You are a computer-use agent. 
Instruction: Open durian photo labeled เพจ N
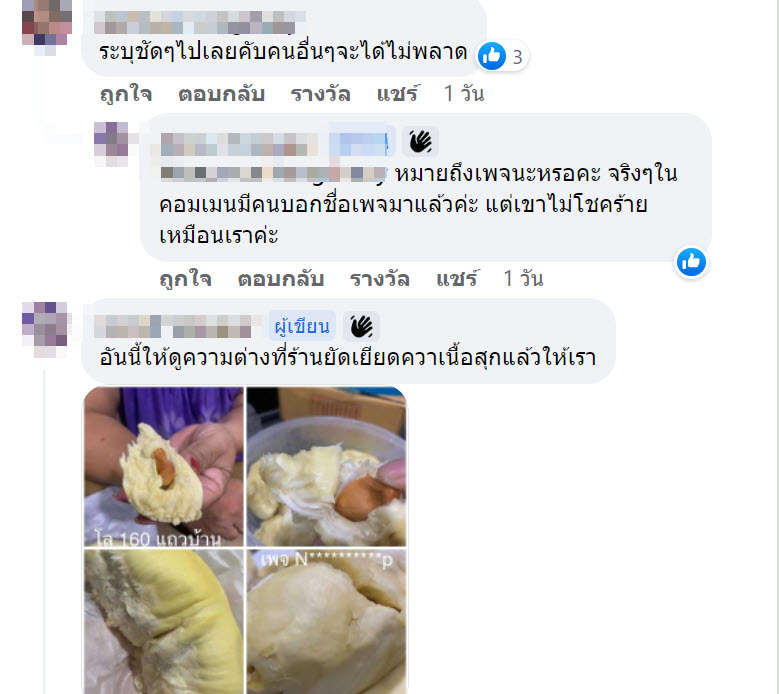pos(327,621)
